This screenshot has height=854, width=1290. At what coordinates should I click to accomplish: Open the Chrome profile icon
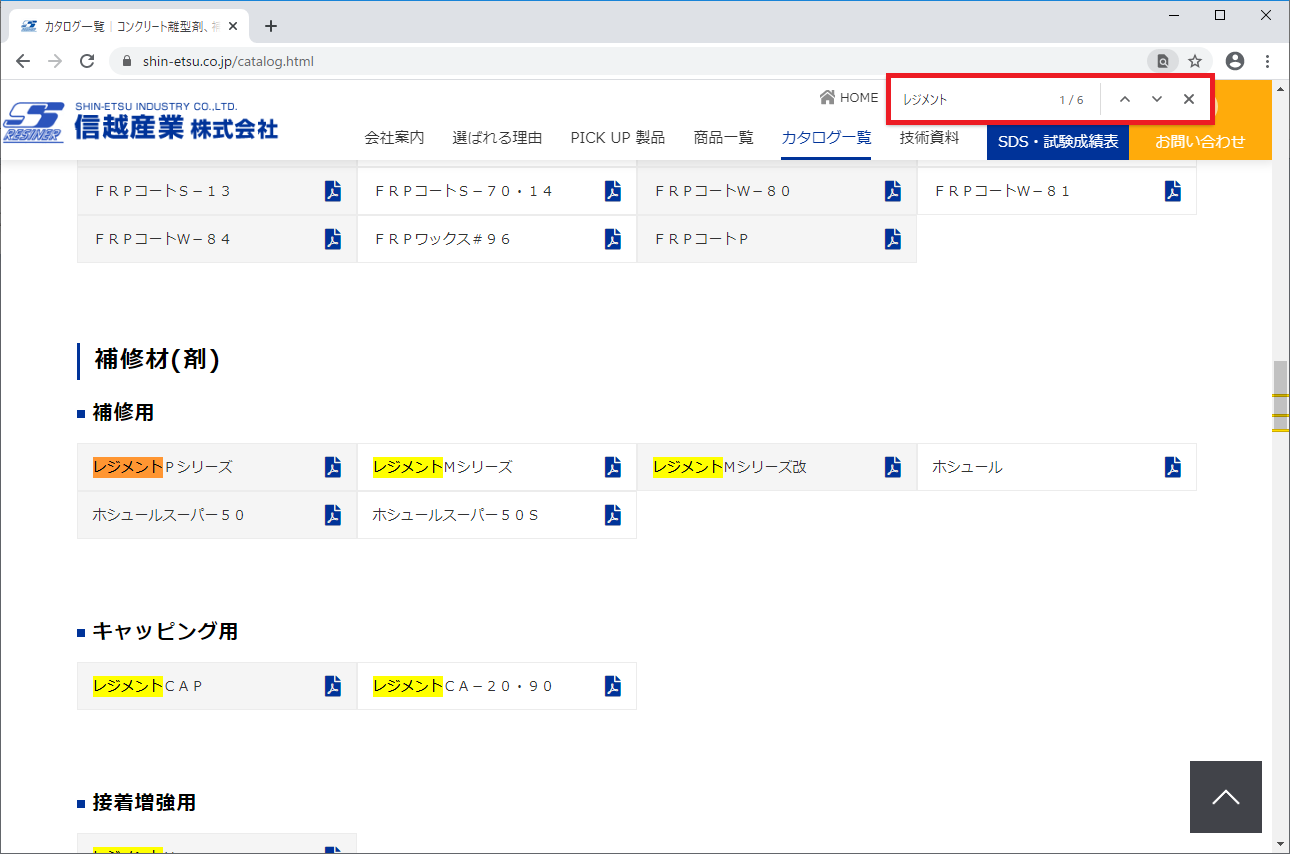pos(1235,61)
